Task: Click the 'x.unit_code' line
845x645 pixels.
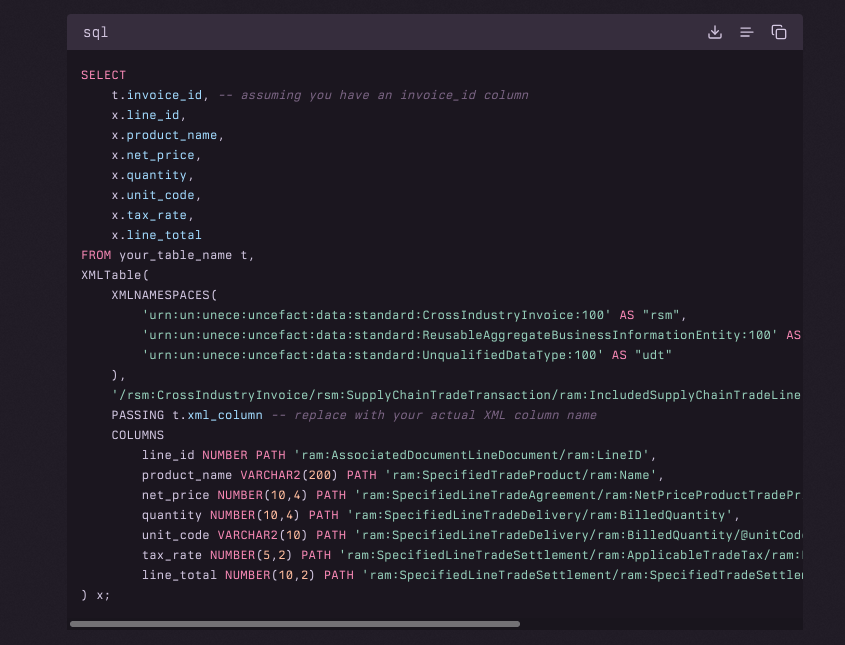Action: point(156,195)
